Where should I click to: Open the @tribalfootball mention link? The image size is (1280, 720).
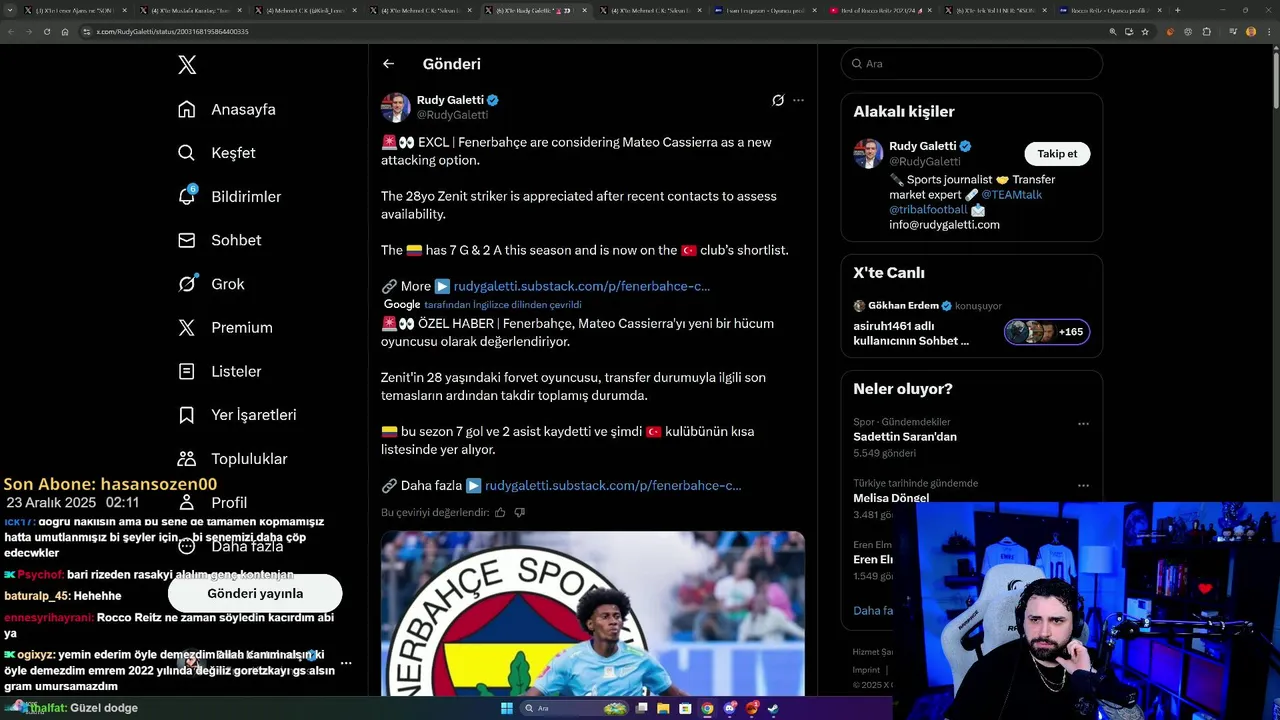click(x=928, y=210)
